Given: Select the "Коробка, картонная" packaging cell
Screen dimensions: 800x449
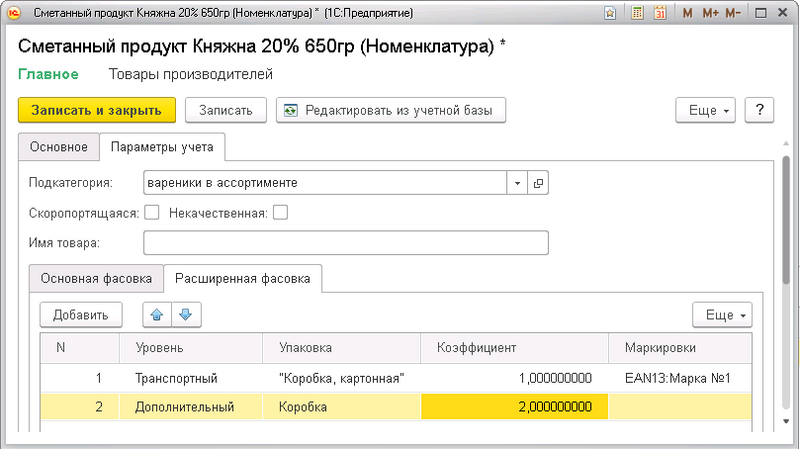Looking at the screenshot, I should click(341, 378).
